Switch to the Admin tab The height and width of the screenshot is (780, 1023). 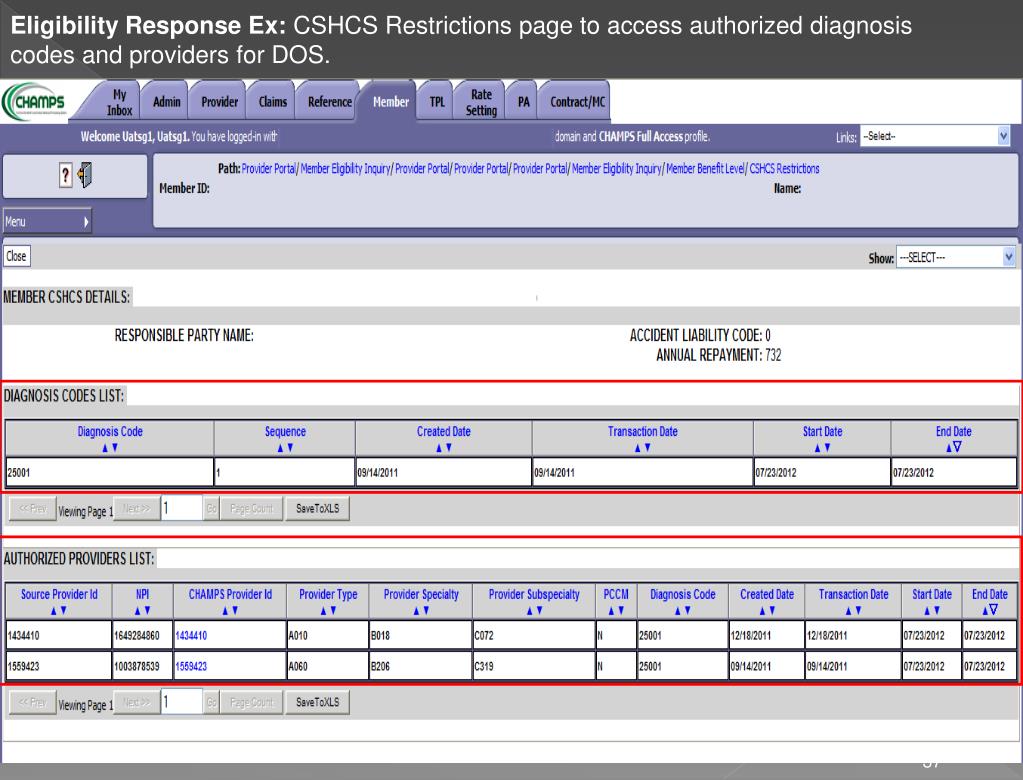(166, 102)
